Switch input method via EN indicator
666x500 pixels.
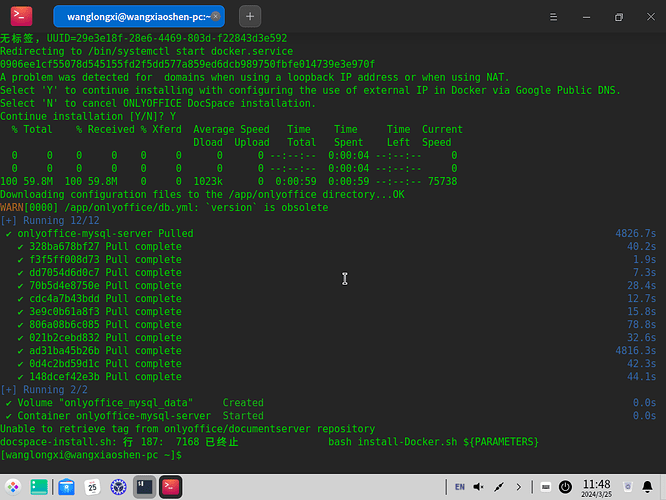tap(460, 487)
